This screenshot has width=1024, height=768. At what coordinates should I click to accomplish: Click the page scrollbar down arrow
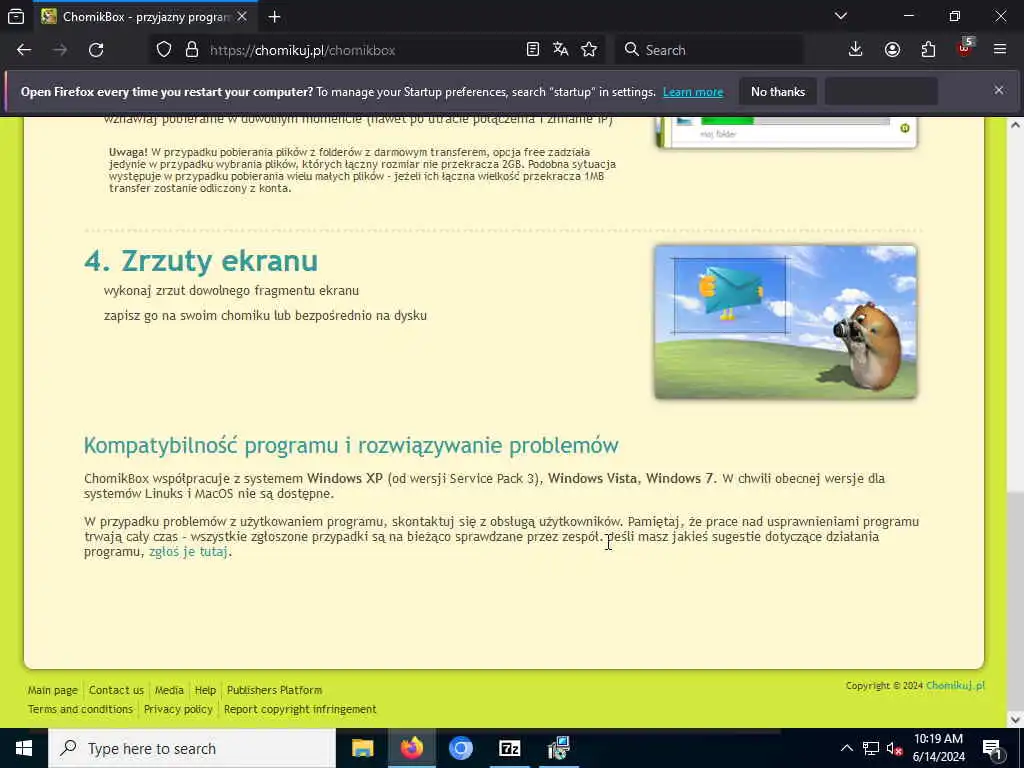[1016, 720]
